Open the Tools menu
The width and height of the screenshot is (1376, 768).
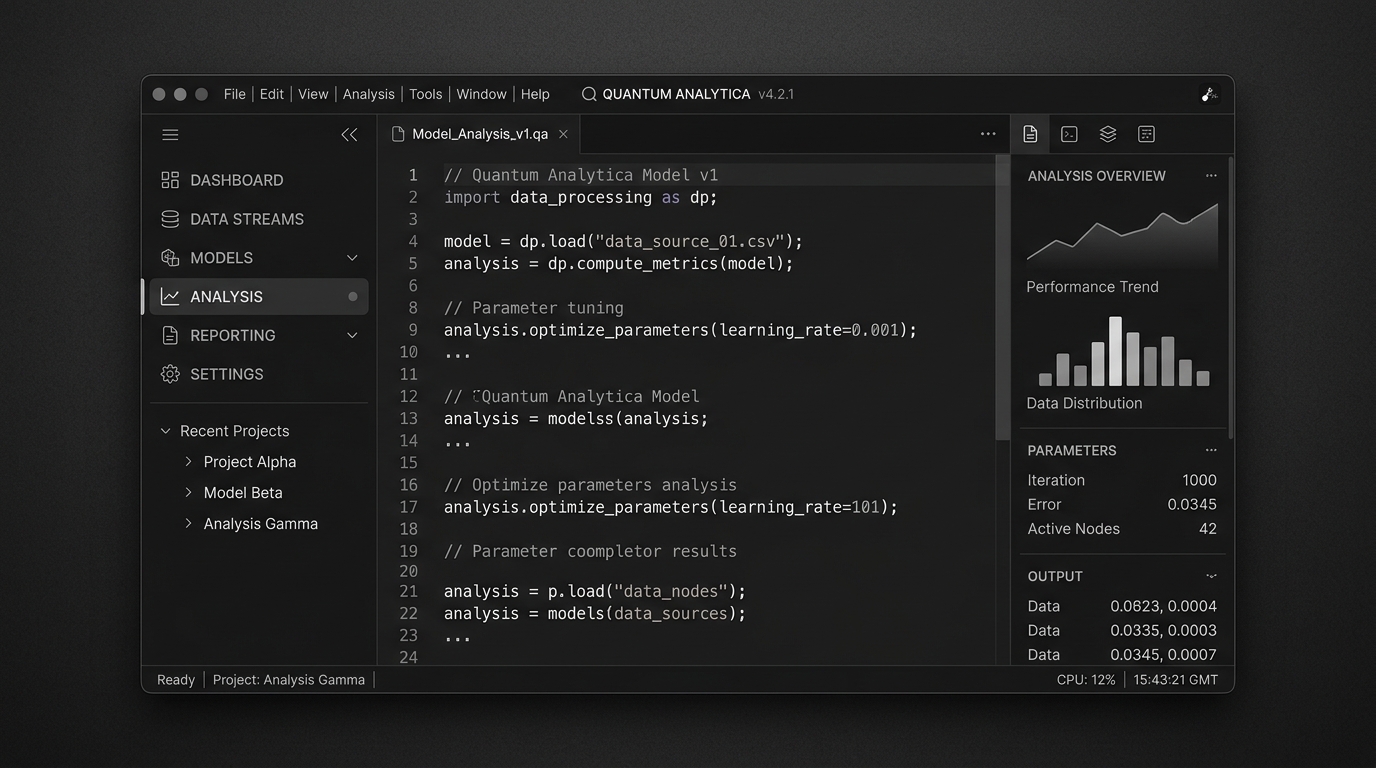(x=426, y=94)
